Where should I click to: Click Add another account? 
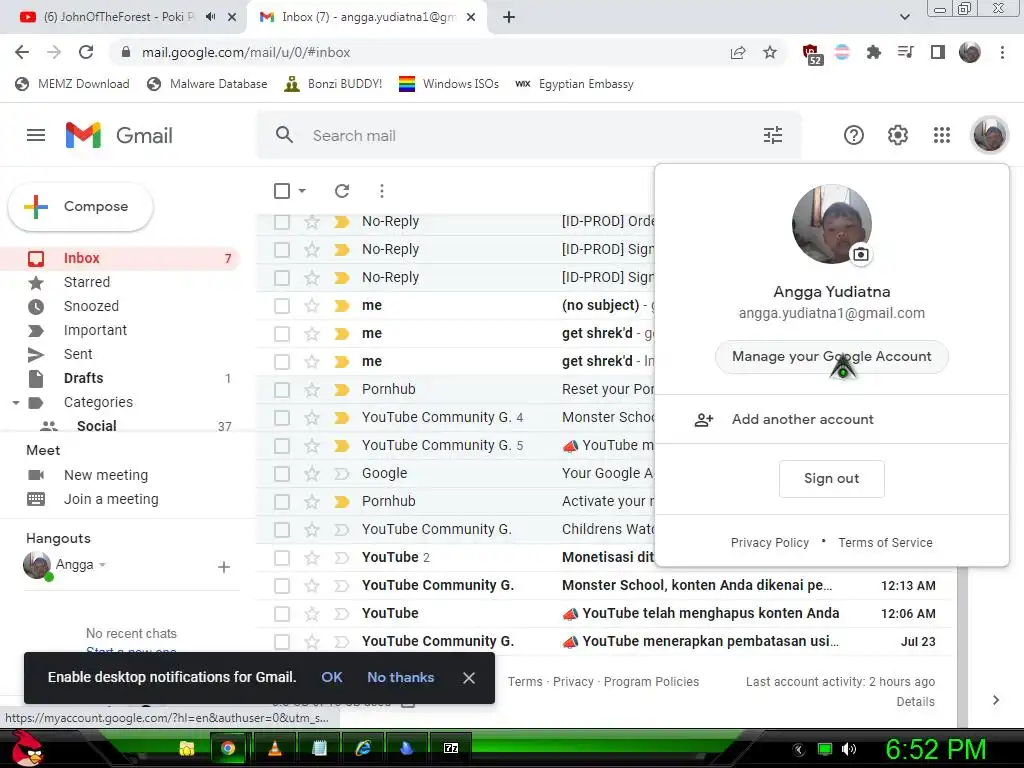pos(803,419)
